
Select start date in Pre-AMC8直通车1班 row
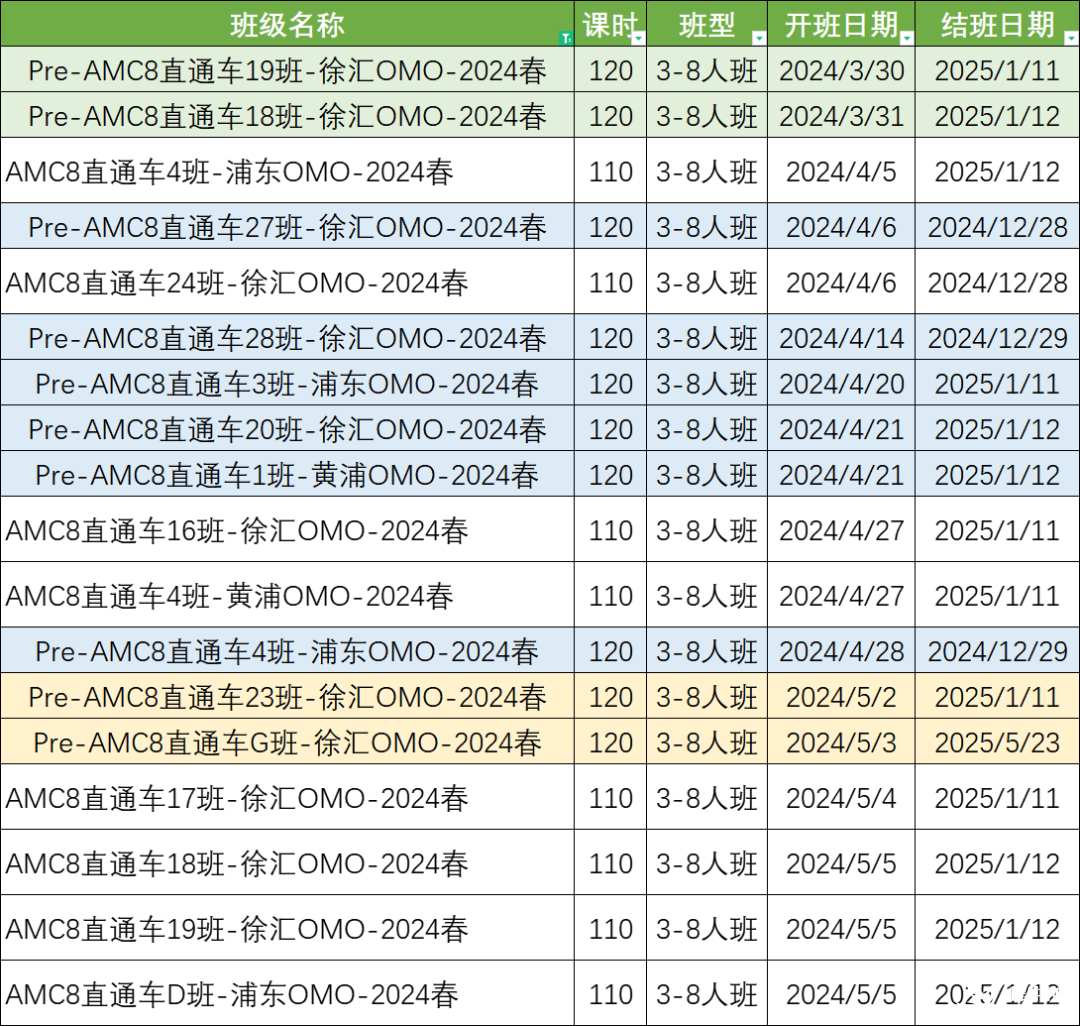click(x=841, y=474)
